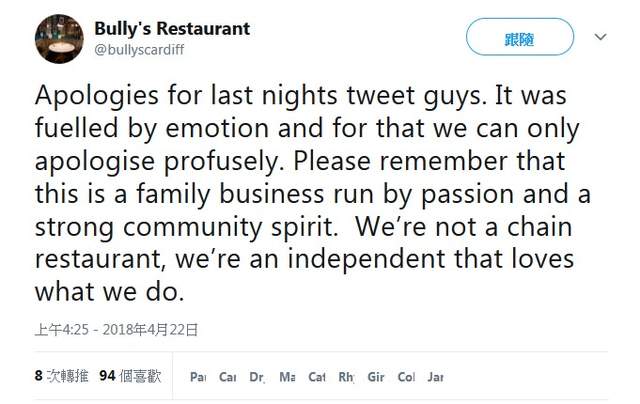Click the 'Gir' liker avatar
The width and height of the screenshot is (640, 404).
tap(376, 378)
